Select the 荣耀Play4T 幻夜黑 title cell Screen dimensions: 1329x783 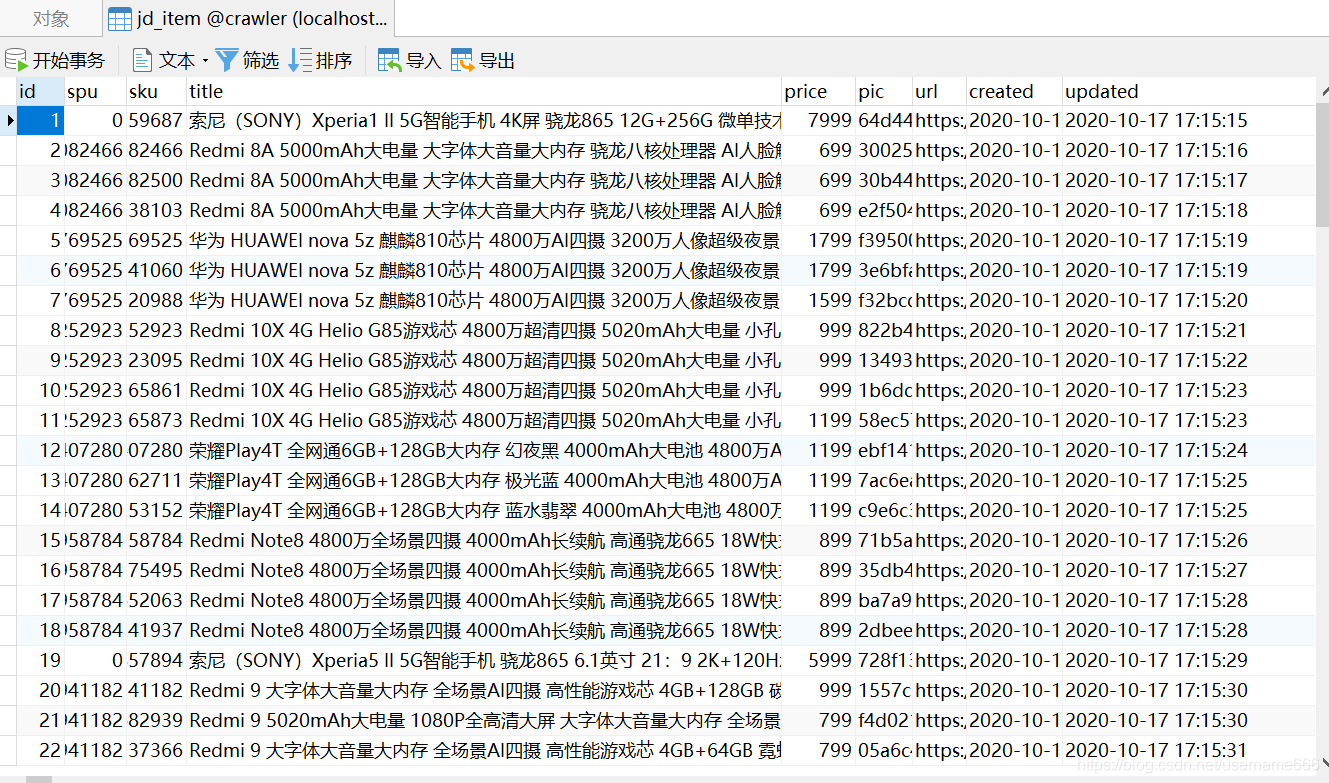484,451
